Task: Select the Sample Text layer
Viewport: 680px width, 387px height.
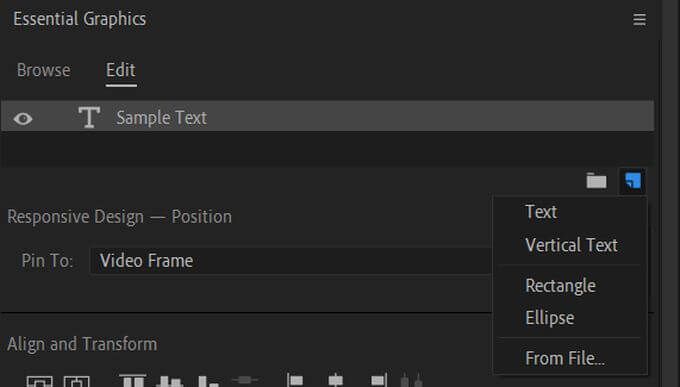Action: [x=327, y=116]
